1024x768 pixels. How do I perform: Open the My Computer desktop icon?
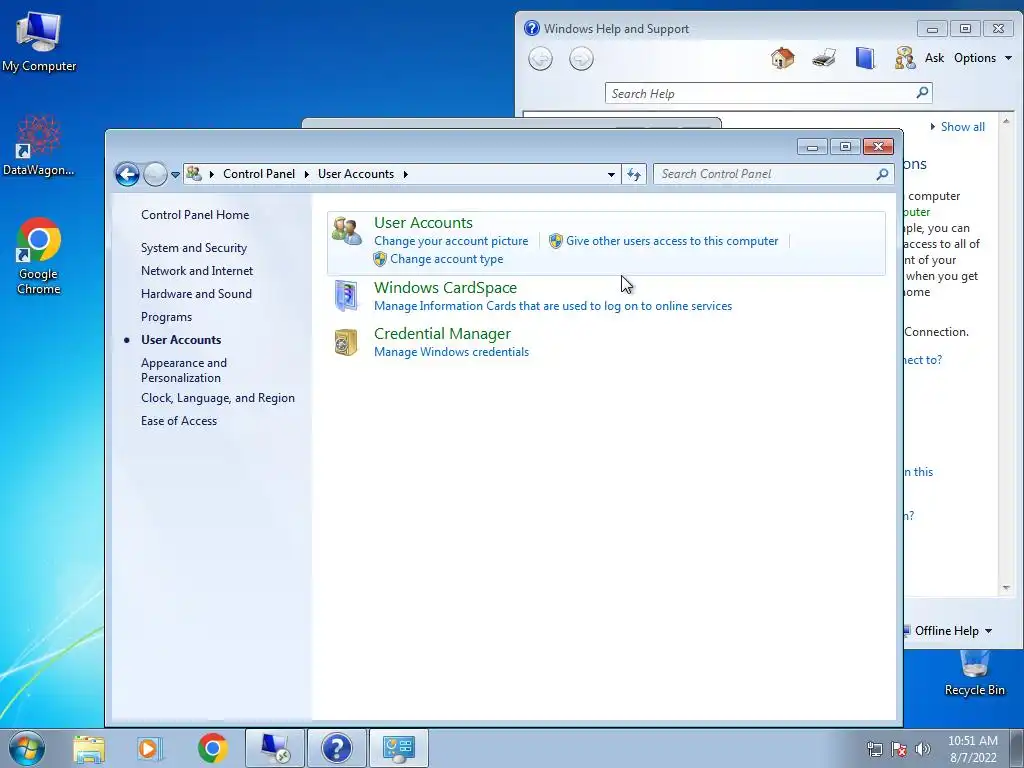pyautogui.click(x=39, y=42)
